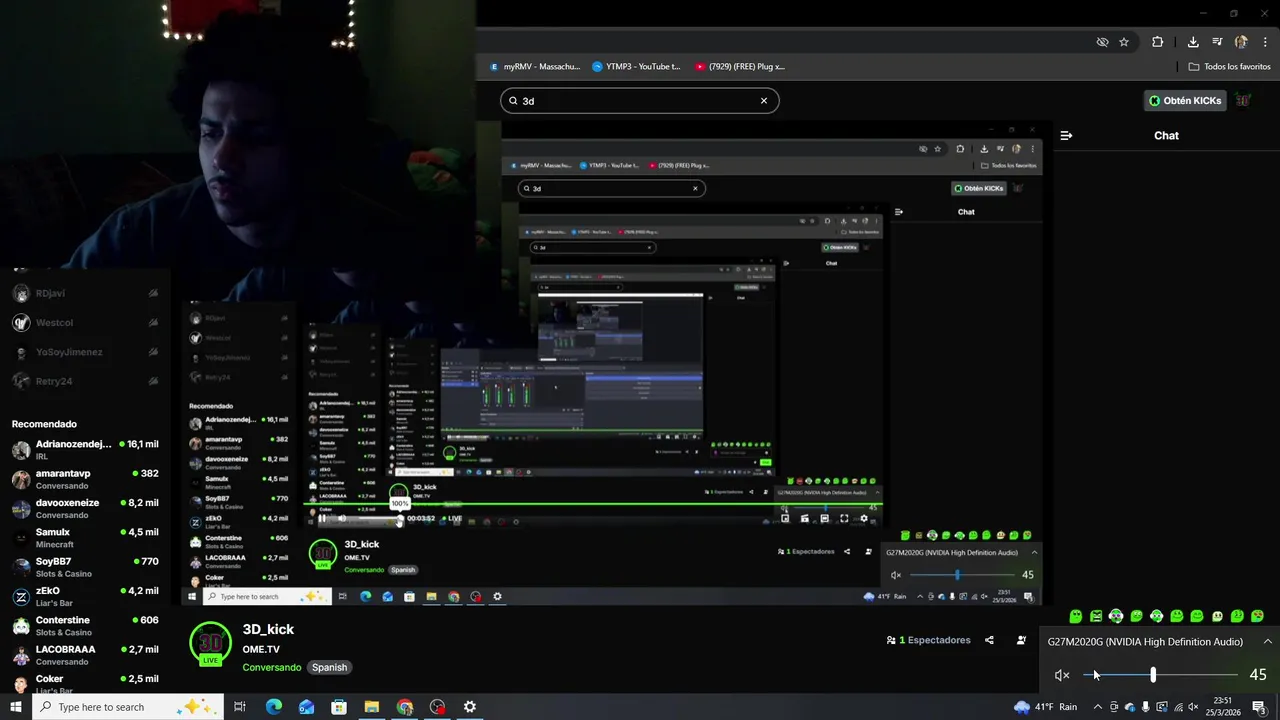Open RDjavi followed channel

point(85,293)
